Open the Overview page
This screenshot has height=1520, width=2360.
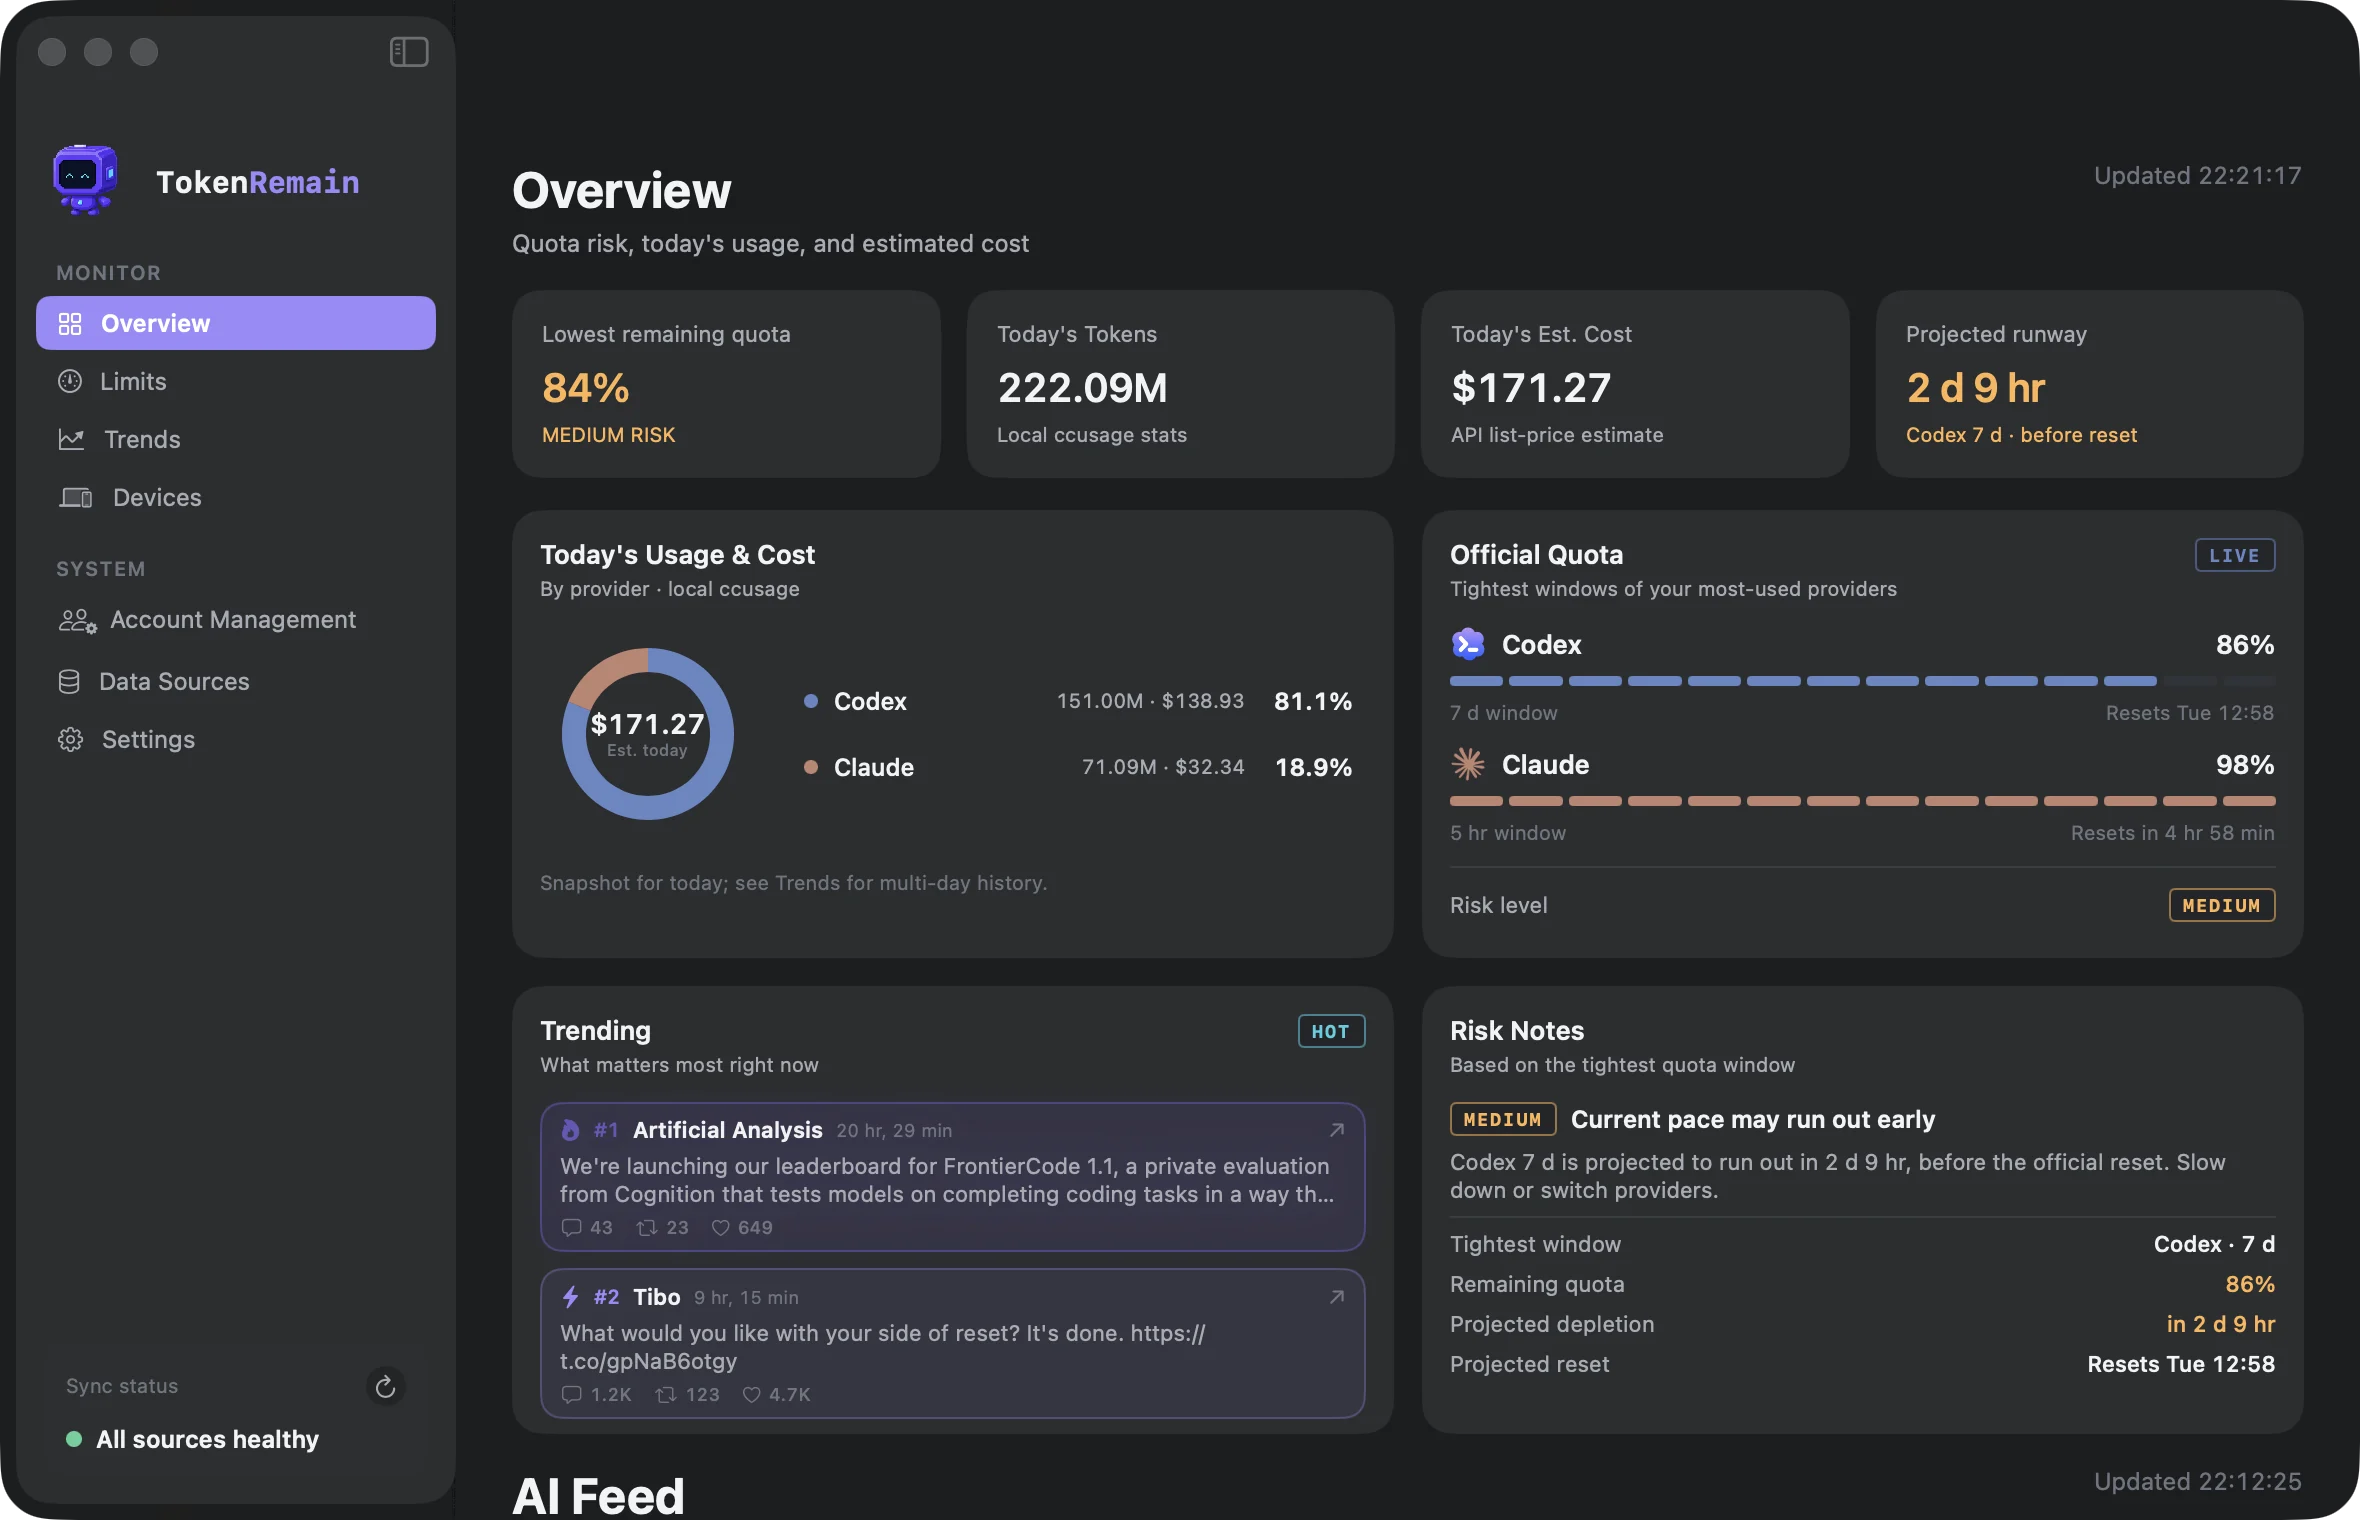pyautogui.click(x=236, y=323)
